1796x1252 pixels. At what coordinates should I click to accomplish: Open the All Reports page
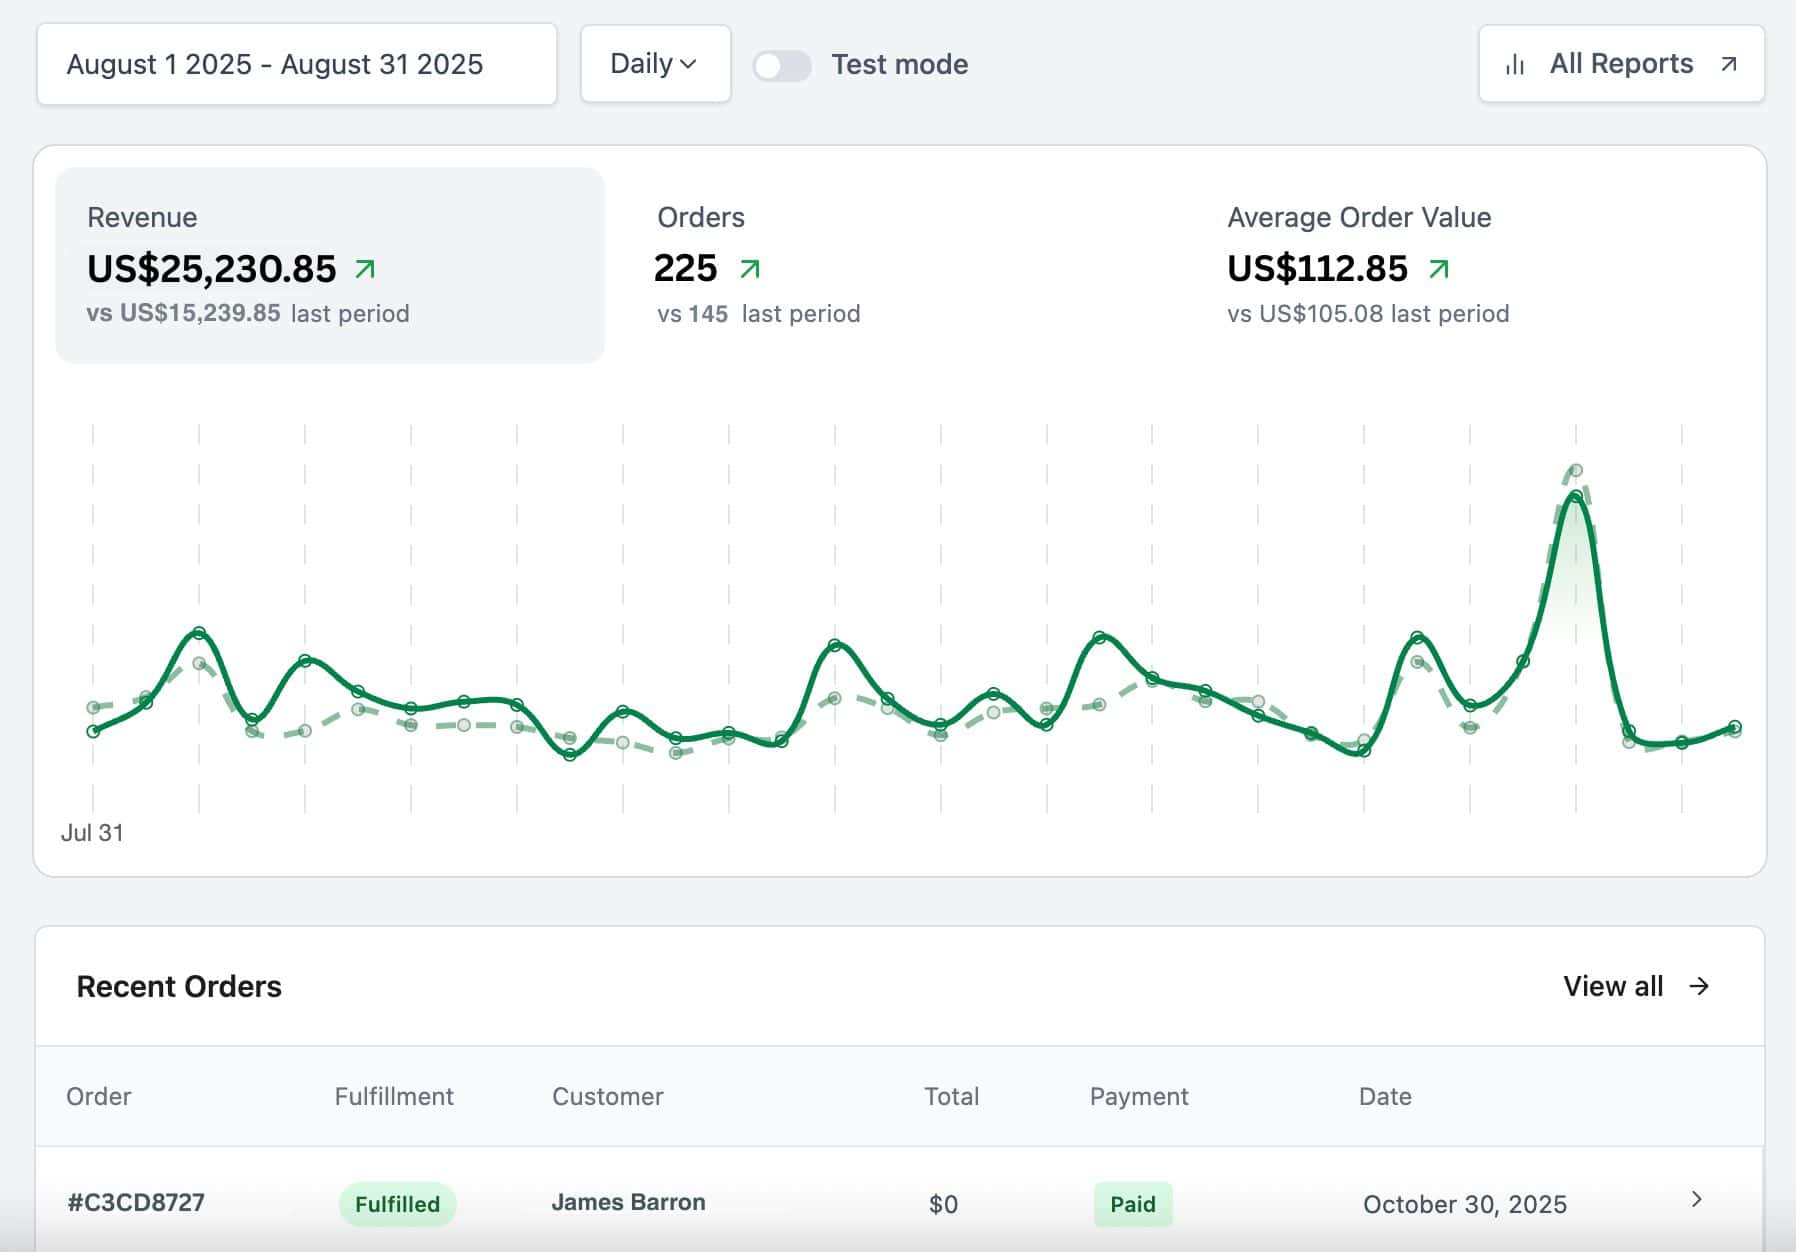1620,64
